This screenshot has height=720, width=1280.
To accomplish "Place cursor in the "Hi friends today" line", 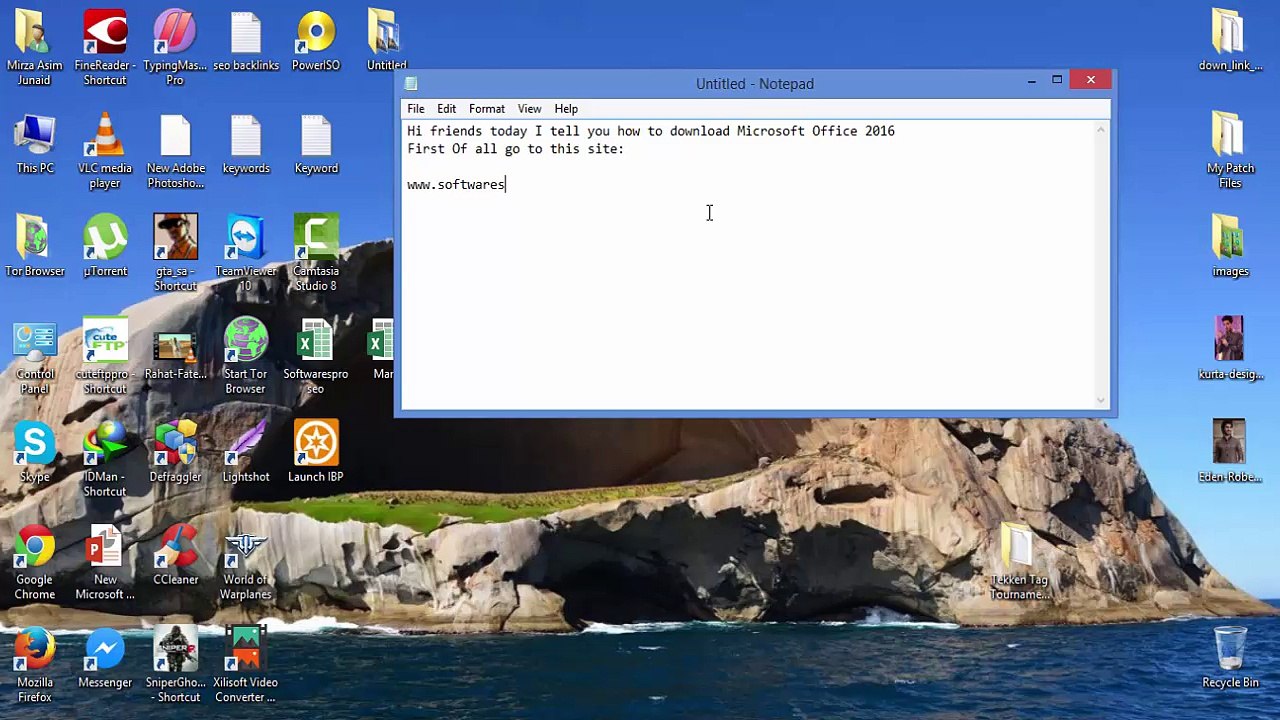I will click(651, 131).
